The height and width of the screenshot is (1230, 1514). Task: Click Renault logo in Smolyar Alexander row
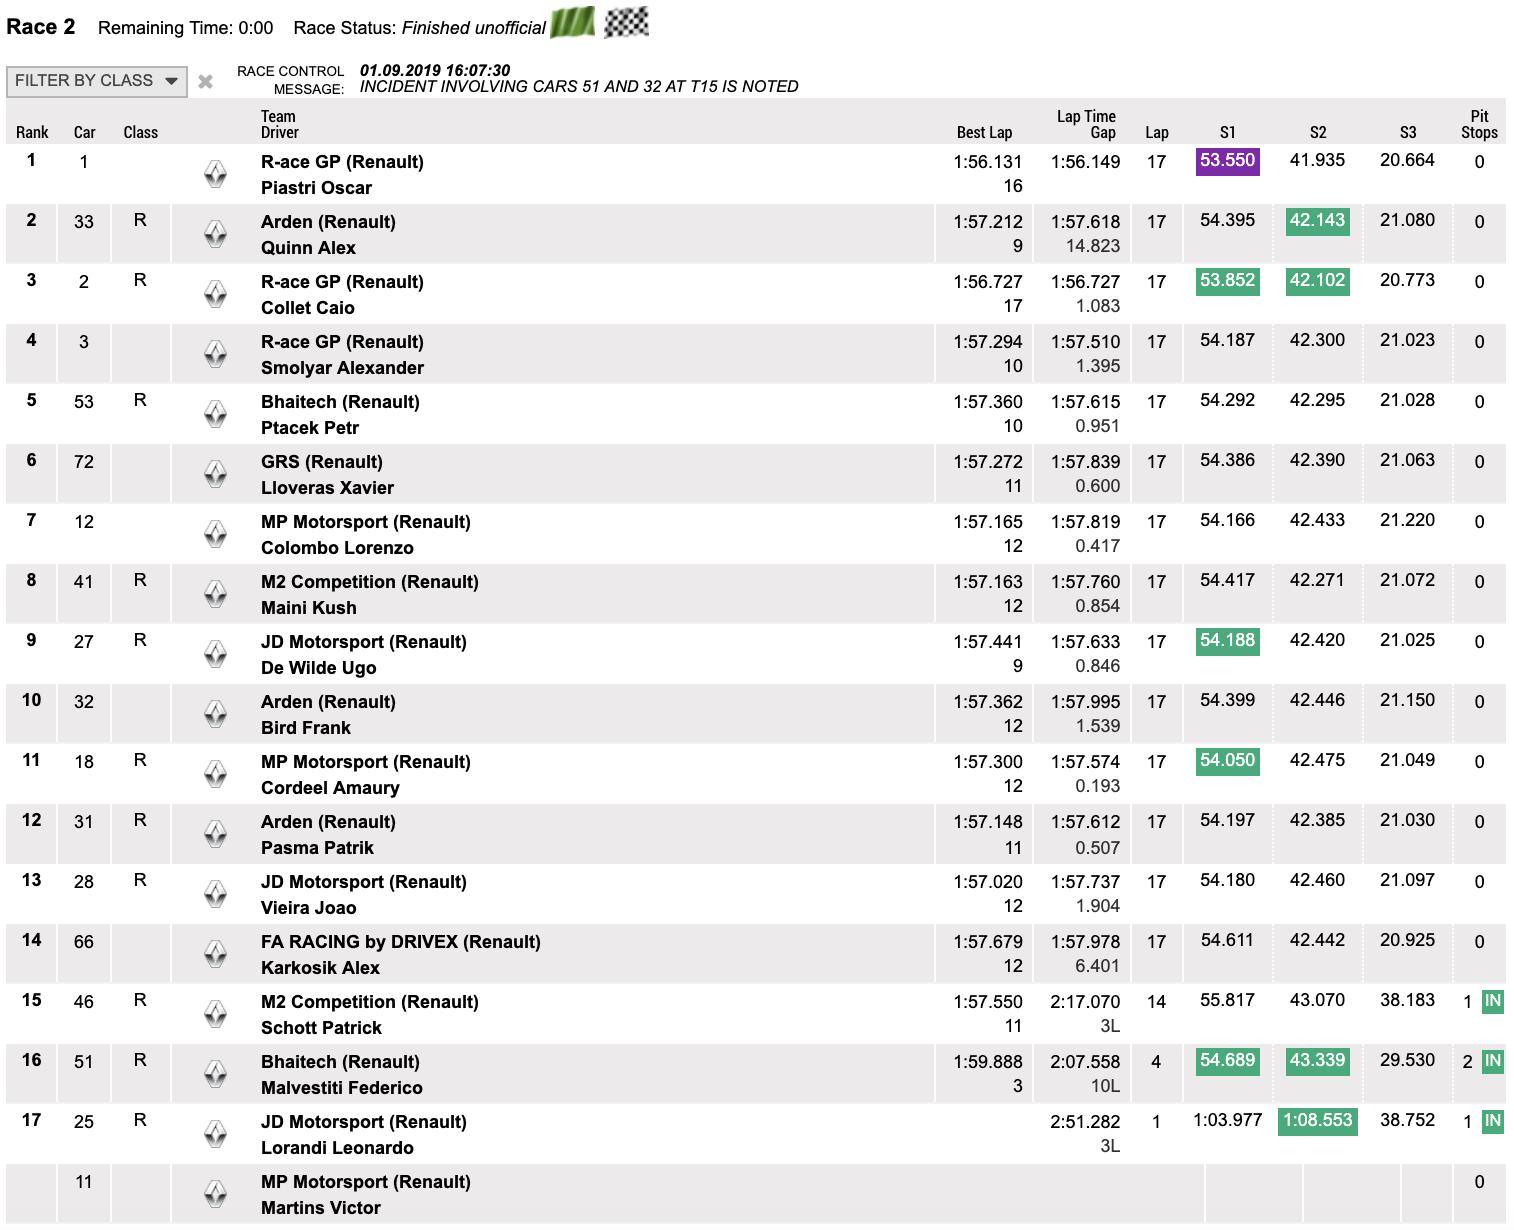pyautogui.click(x=215, y=354)
